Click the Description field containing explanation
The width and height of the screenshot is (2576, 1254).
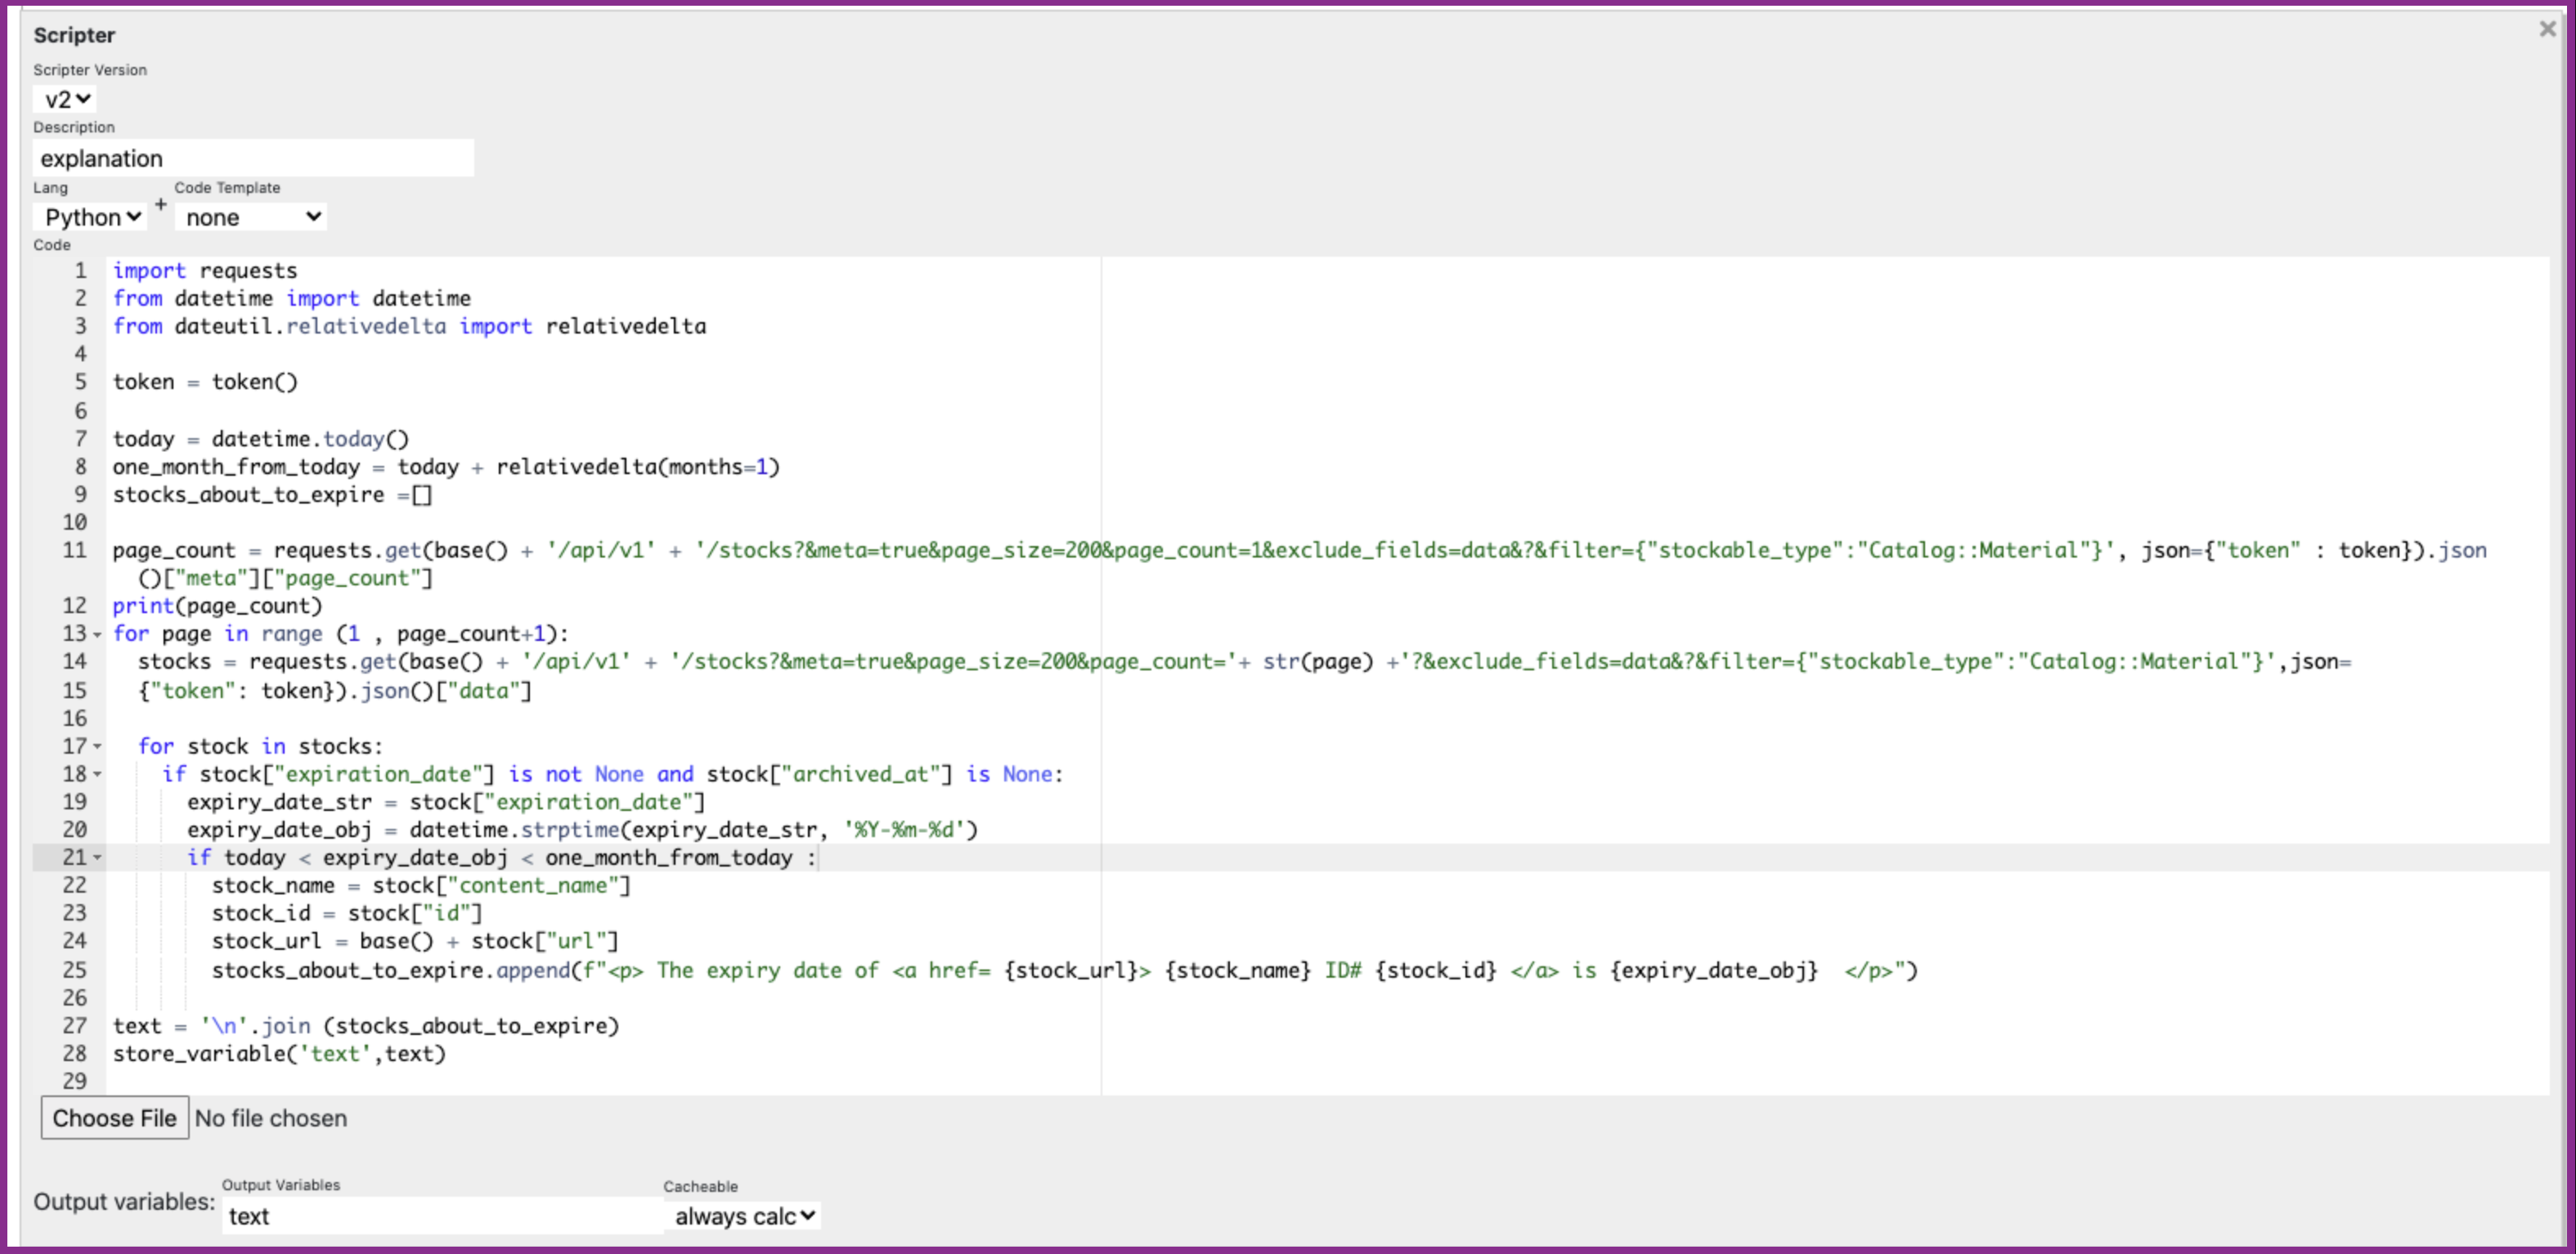(x=253, y=158)
